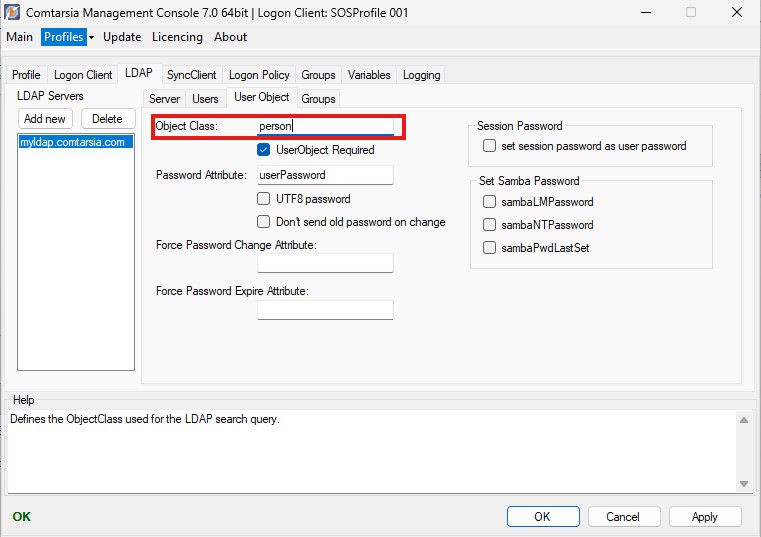The height and width of the screenshot is (537, 761).
Task: Click the Password Attribute input field
Action: (325, 175)
